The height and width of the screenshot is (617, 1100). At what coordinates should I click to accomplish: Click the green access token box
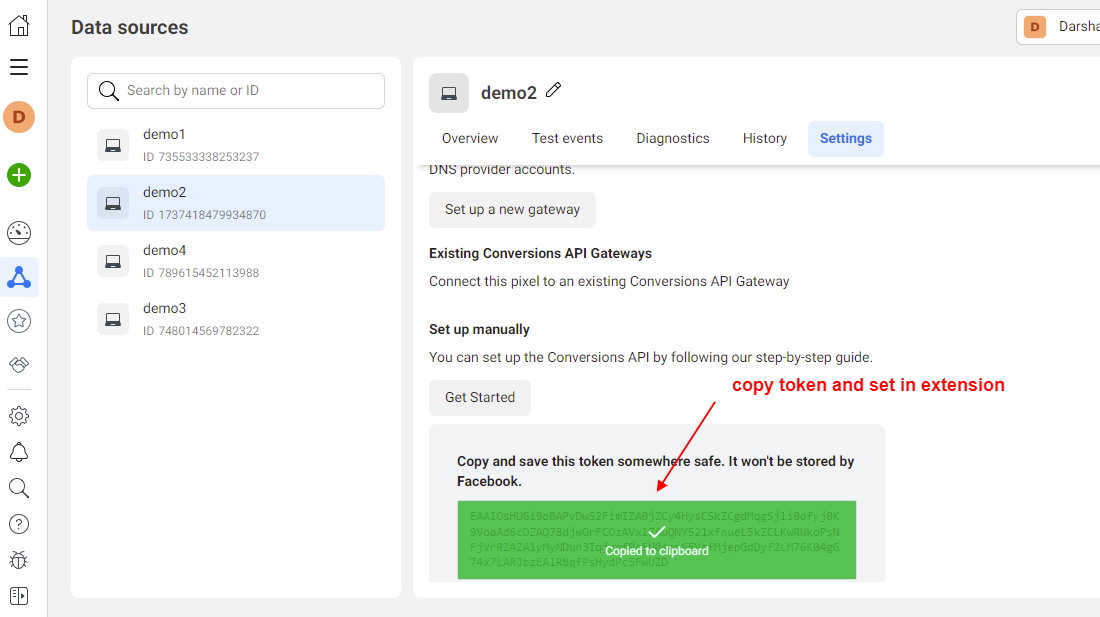click(656, 539)
